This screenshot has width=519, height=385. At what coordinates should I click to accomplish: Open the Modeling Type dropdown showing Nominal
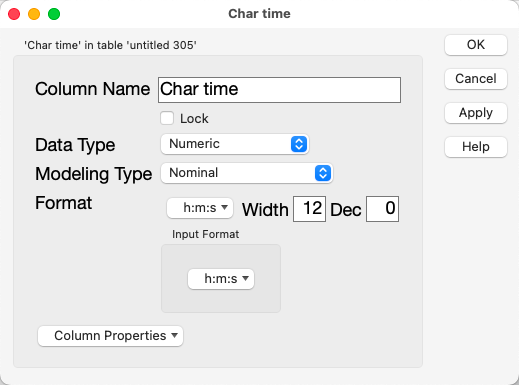coord(247,173)
